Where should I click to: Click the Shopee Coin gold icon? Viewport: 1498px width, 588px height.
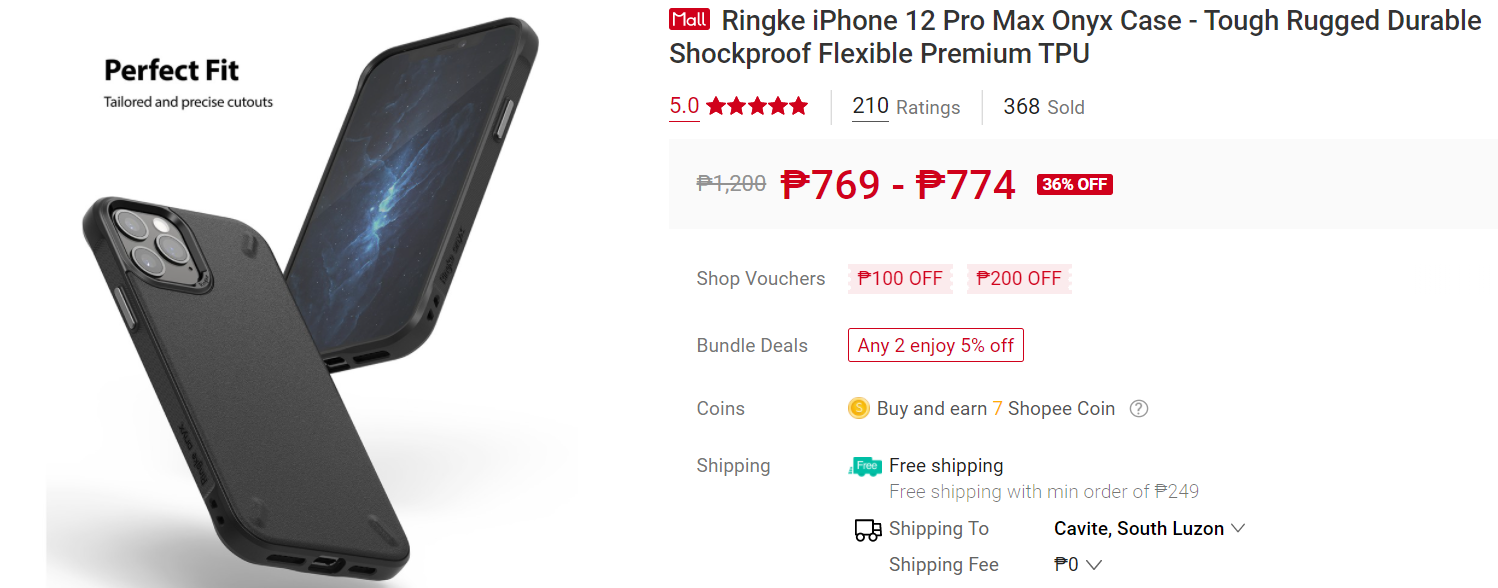pyautogui.click(x=858, y=408)
